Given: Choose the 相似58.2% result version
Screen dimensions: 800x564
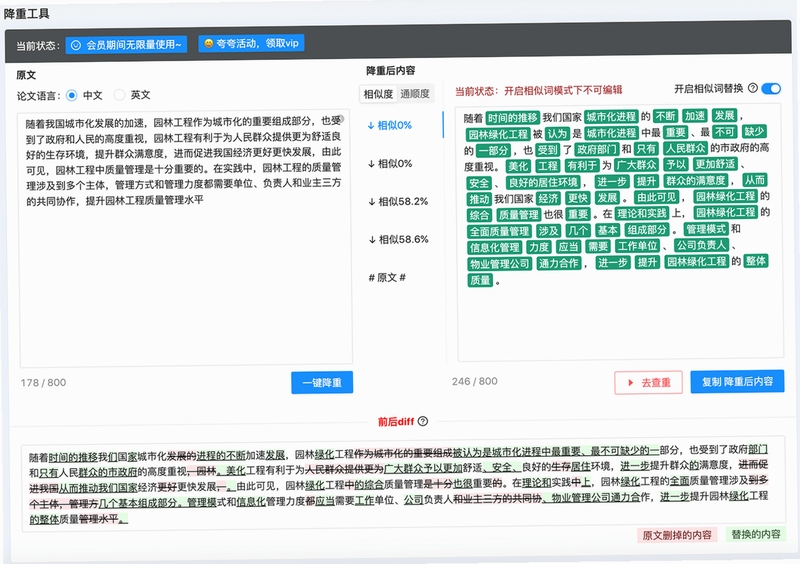Looking at the screenshot, I should click(398, 202).
